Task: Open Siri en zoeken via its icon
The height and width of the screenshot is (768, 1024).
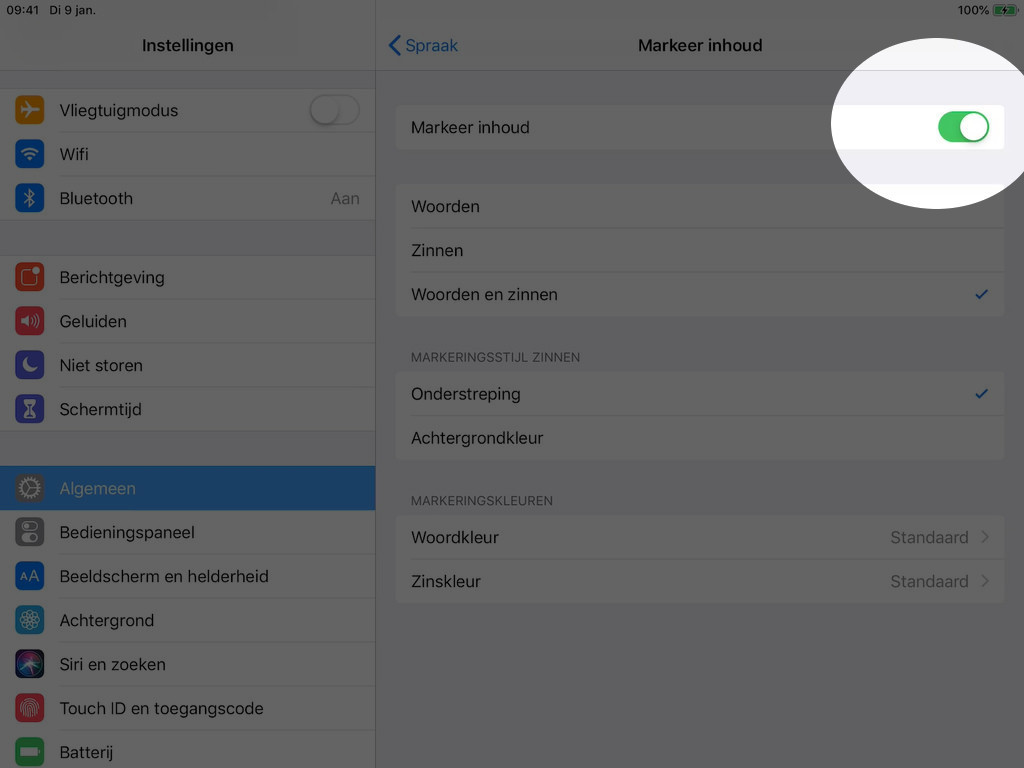Action: (29, 664)
